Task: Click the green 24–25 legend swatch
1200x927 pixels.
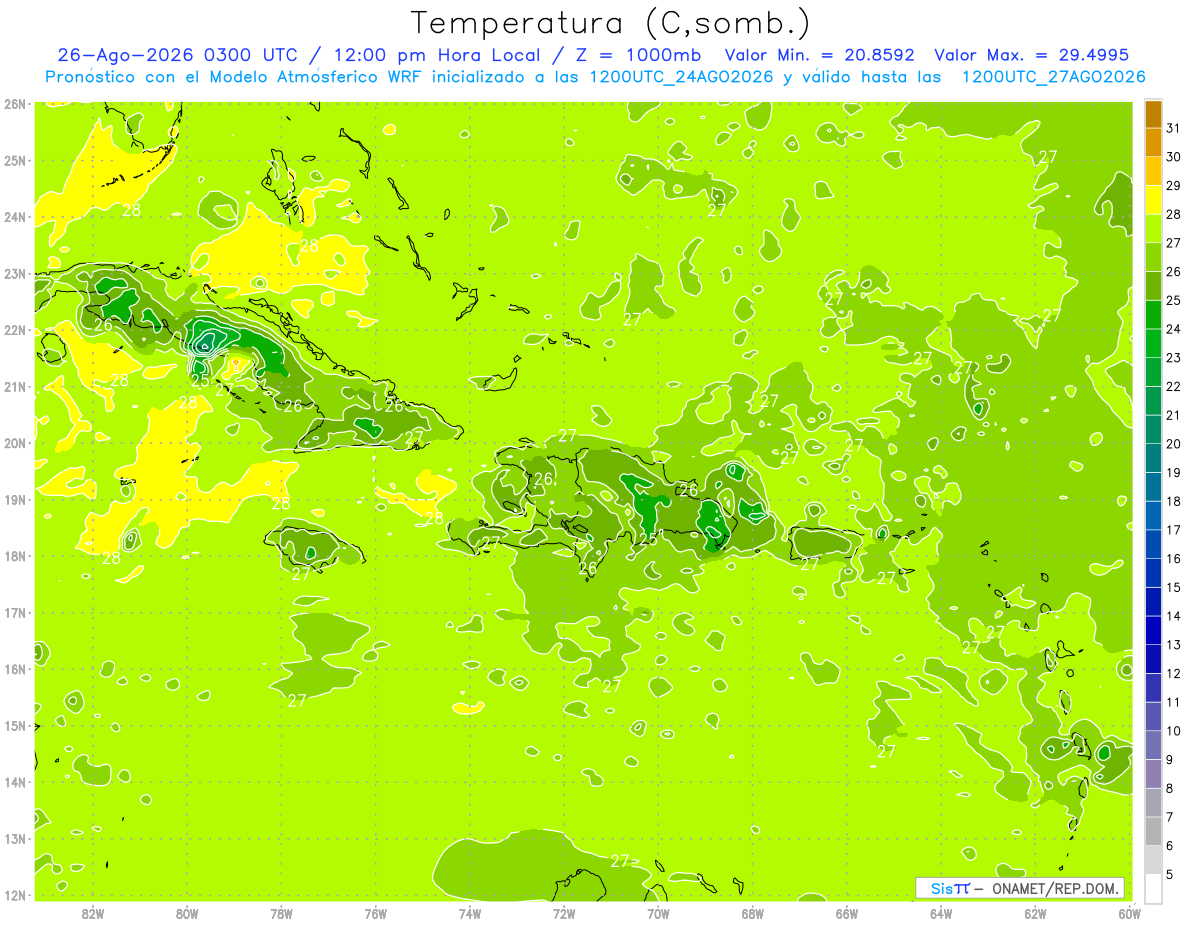Action: (x=1153, y=314)
